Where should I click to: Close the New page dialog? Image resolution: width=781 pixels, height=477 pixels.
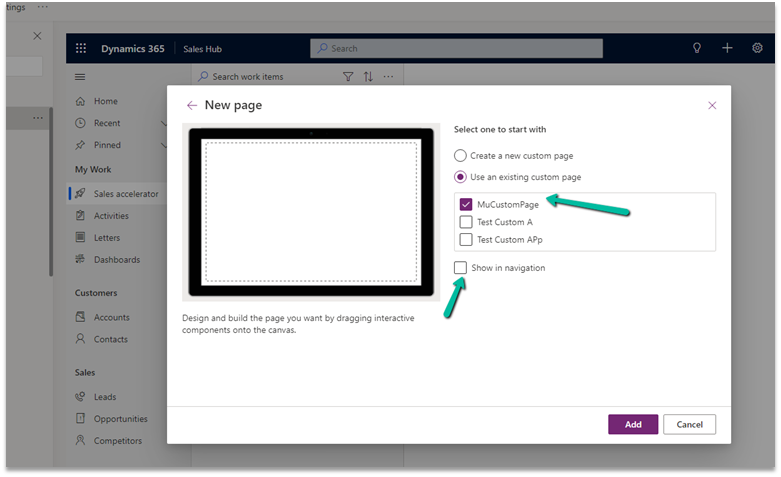pos(712,105)
